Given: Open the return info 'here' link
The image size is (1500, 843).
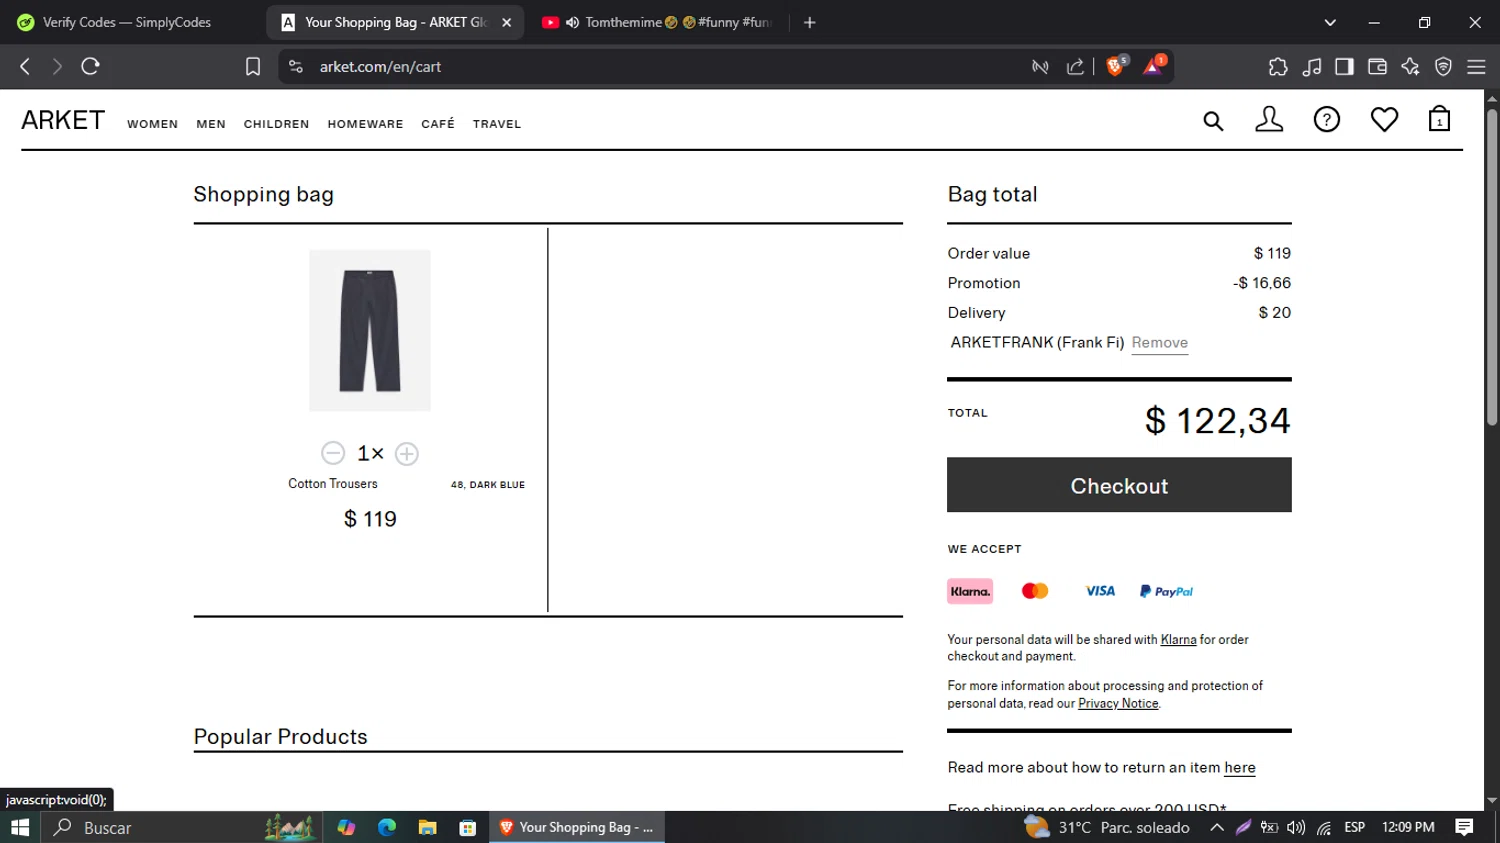Looking at the screenshot, I should (x=1240, y=768).
